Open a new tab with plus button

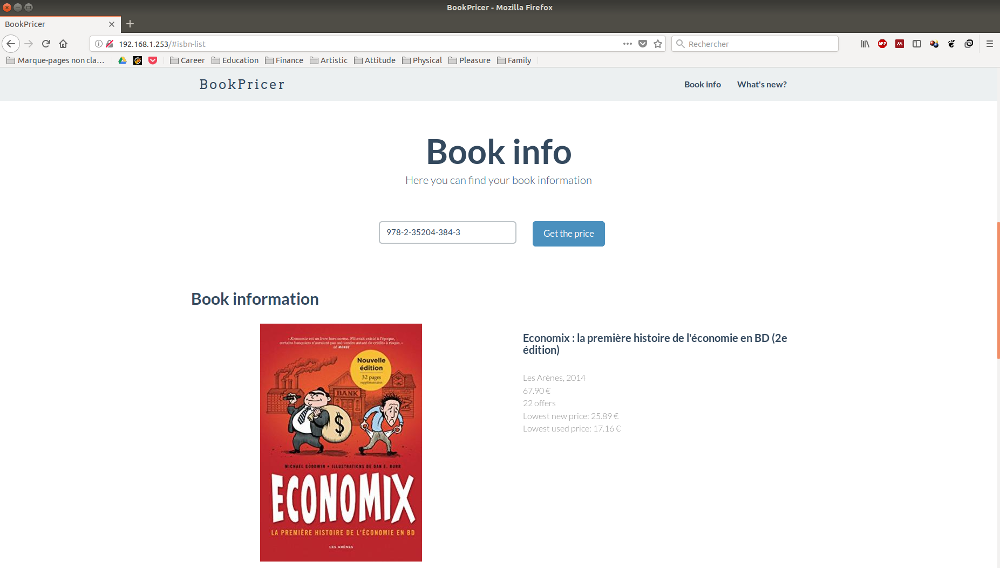pos(130,24)
